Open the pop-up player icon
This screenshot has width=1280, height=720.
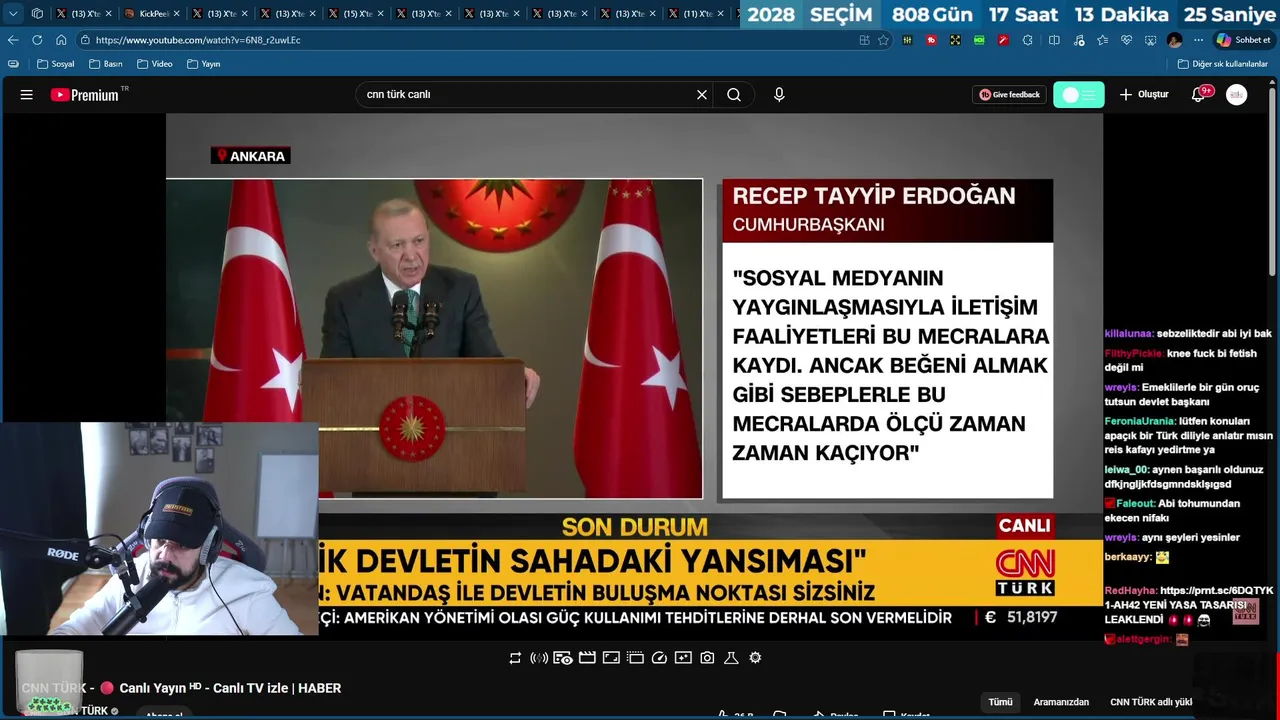[635, 658]
